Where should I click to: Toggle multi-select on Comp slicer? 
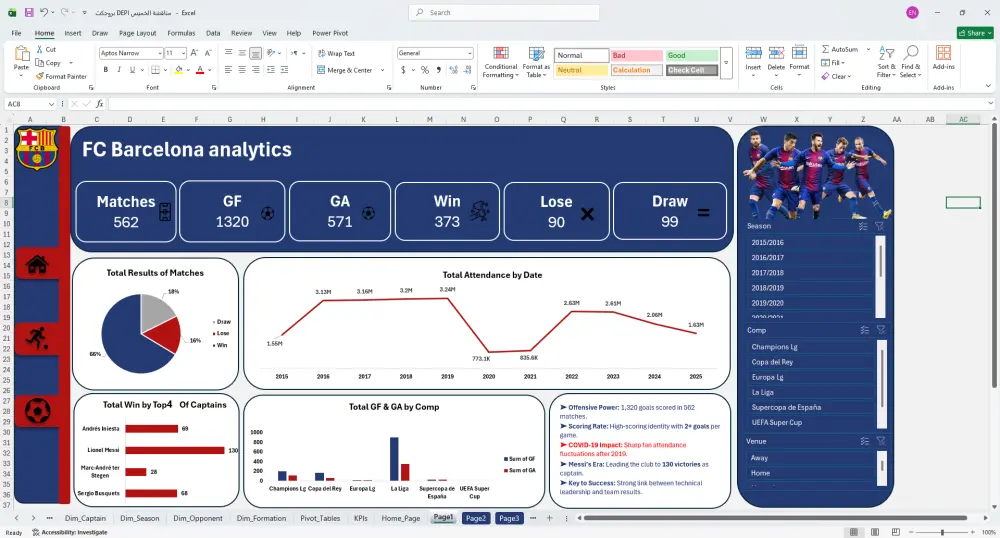point(865,330)
